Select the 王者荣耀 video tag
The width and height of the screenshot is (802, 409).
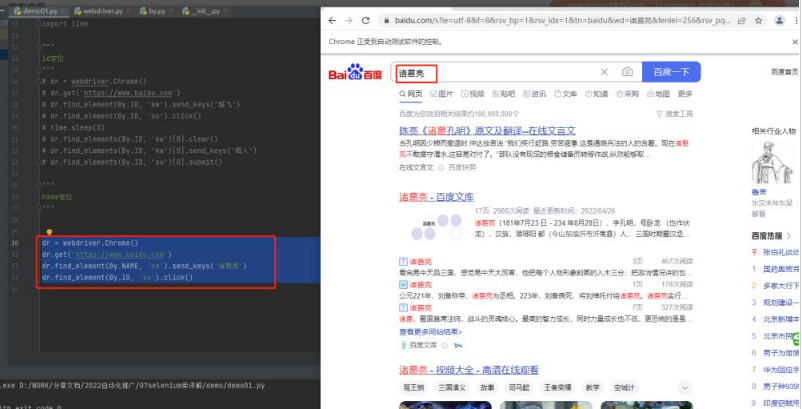[557, 388]
